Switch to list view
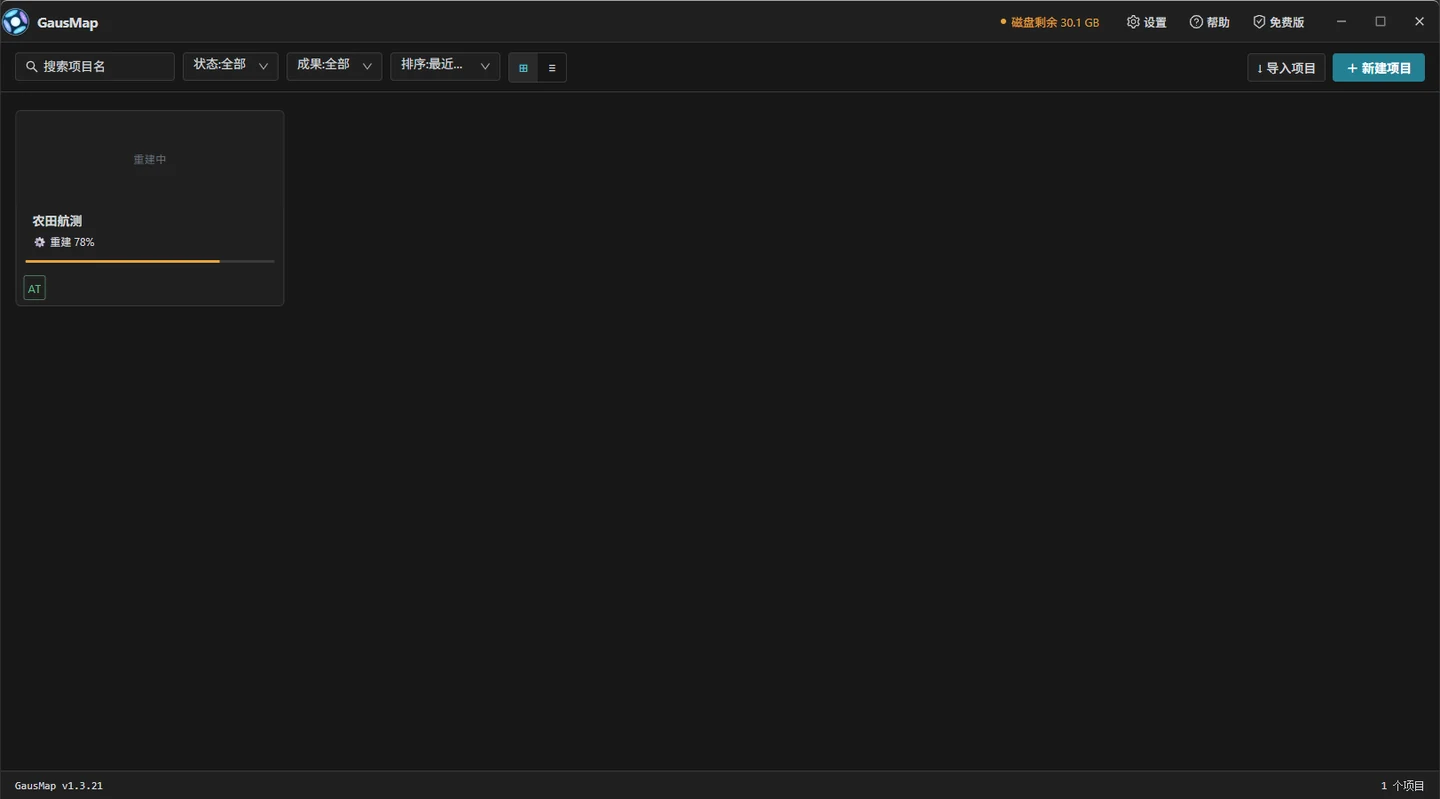The height and width of the screenshot is (799, 1440). [x=552, y=68]
